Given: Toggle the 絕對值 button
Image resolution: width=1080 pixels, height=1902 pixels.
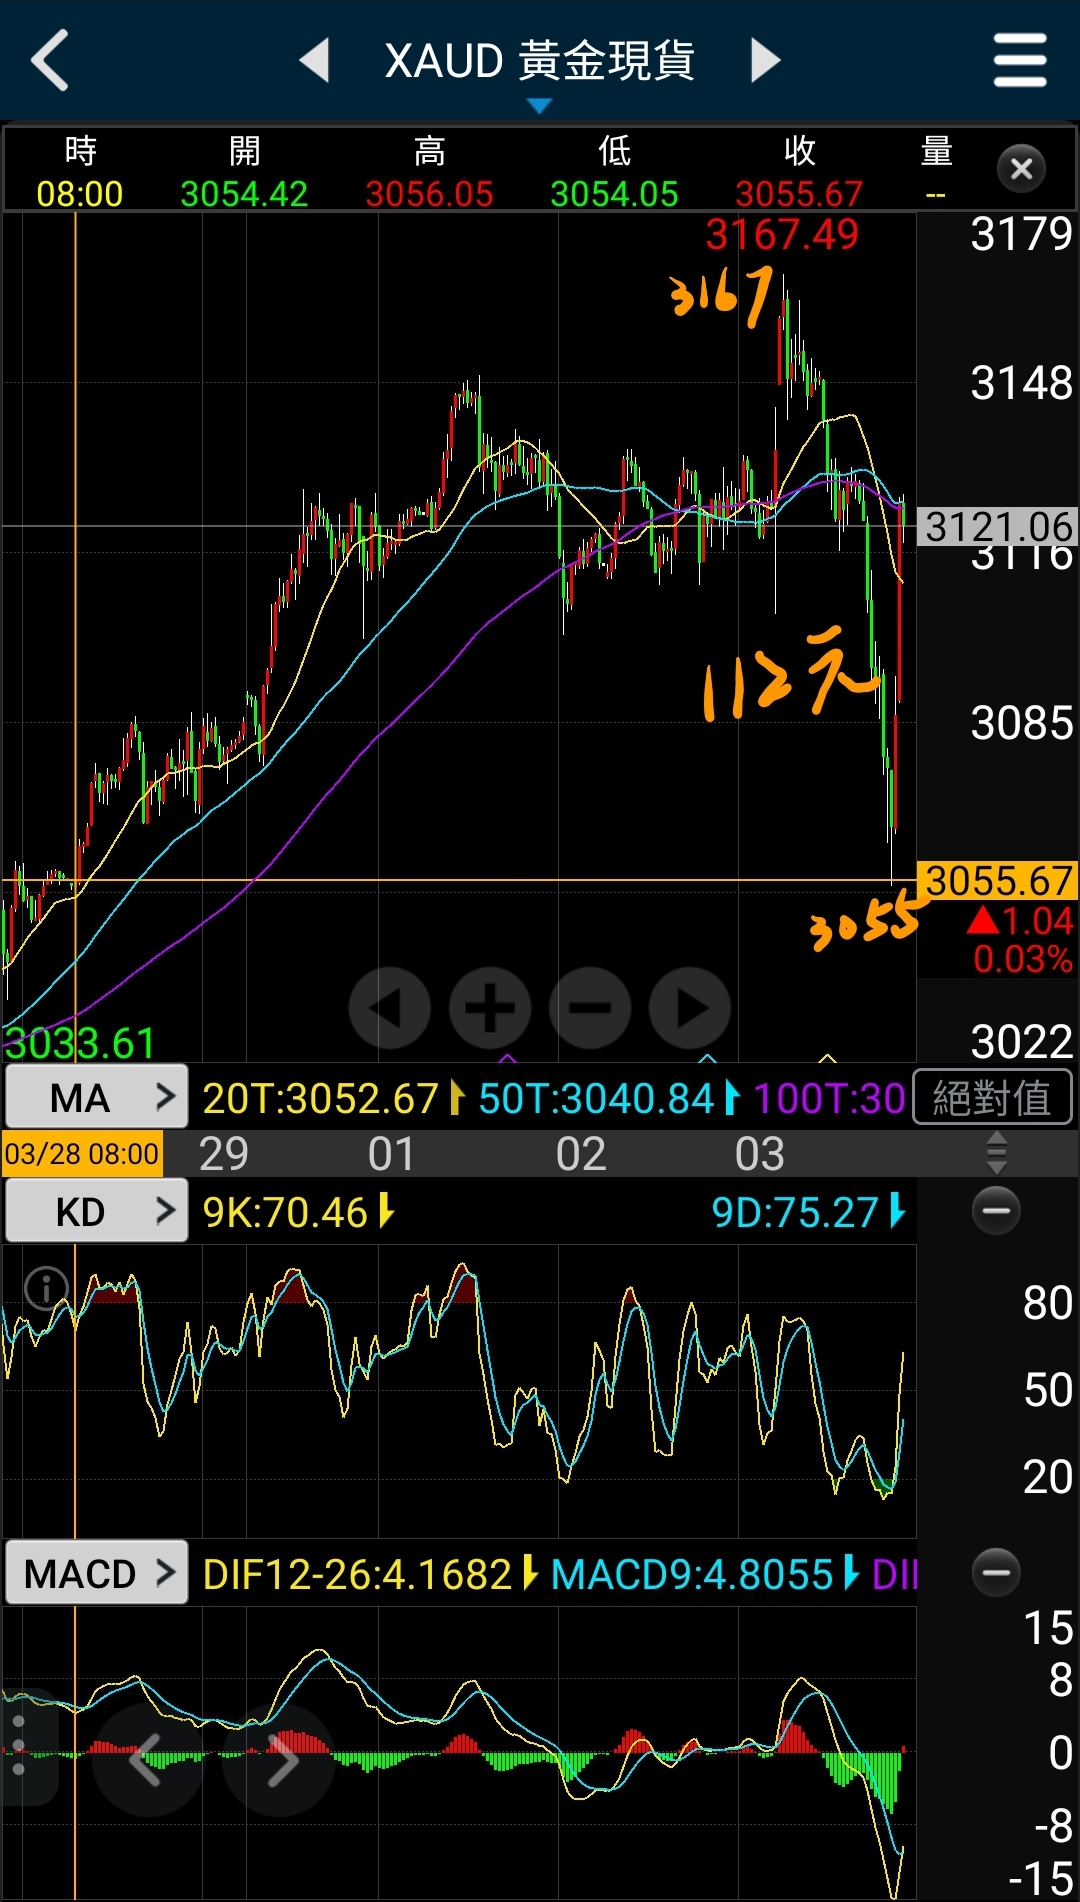Looking at the screenshot, I should click(x=992, y=1098).
